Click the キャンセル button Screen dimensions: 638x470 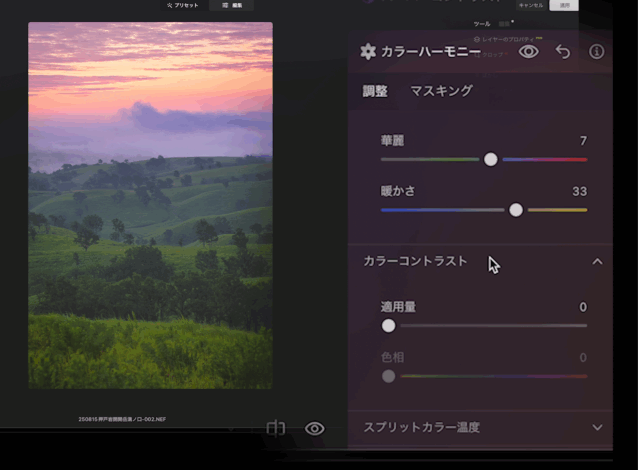pyautogui.click(x=531, y=5)
